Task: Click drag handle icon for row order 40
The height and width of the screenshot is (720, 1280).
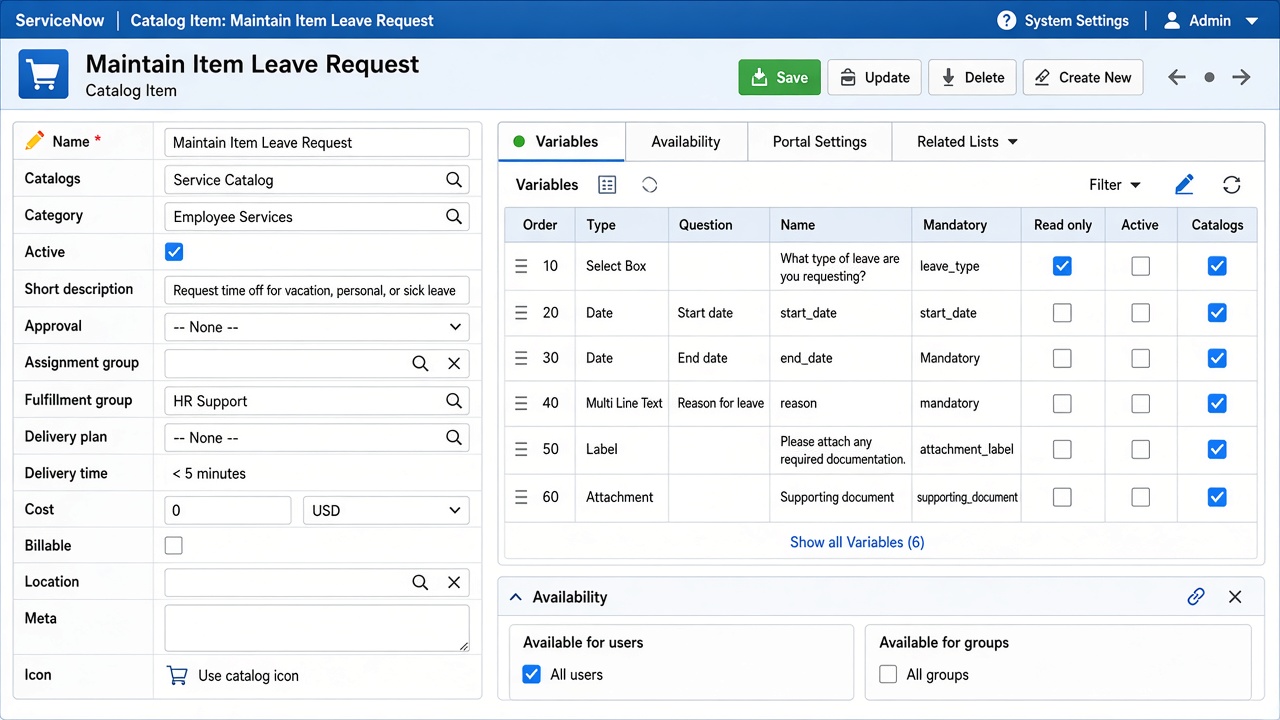Action: pos(521,403)
